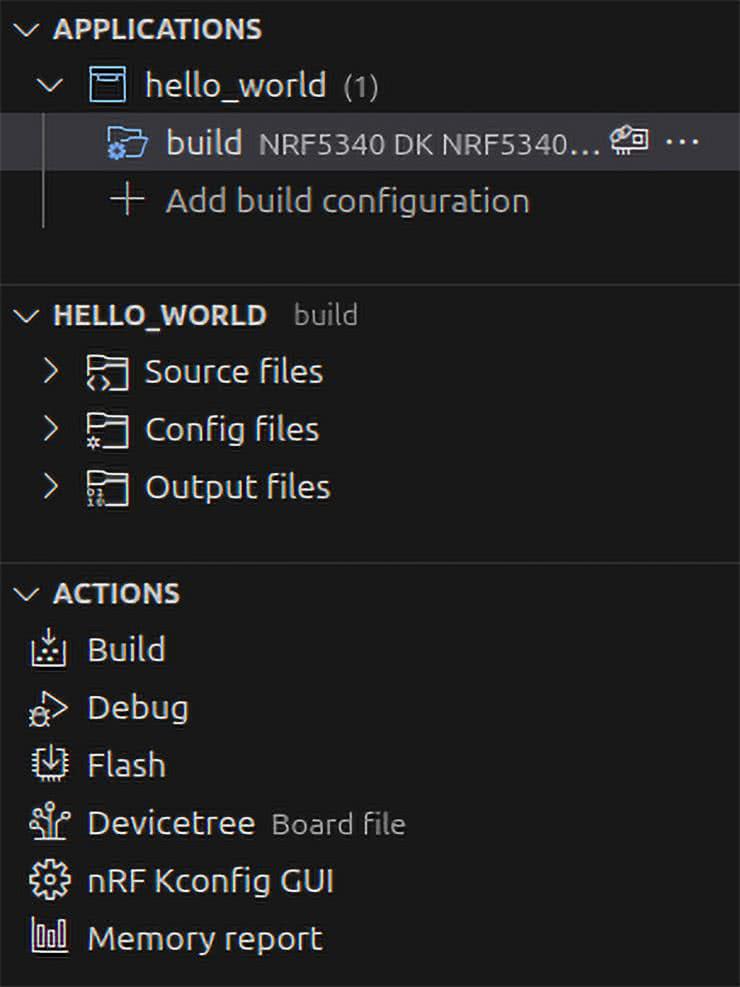Click Add build configuration

pyautogui.click(x=346, y=201)
